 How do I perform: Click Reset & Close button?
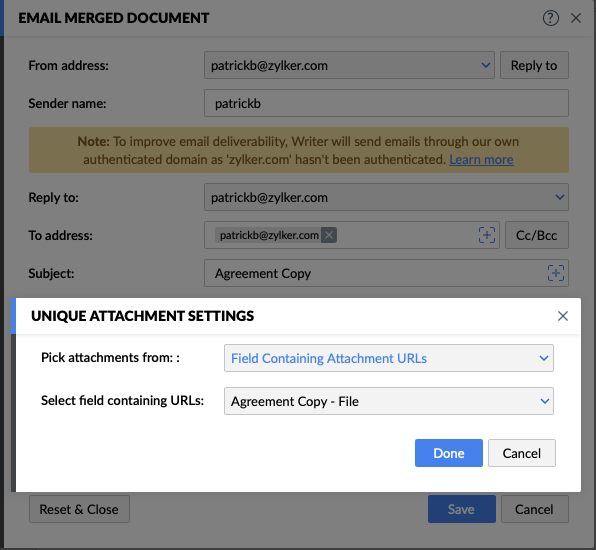pos(79,509)
